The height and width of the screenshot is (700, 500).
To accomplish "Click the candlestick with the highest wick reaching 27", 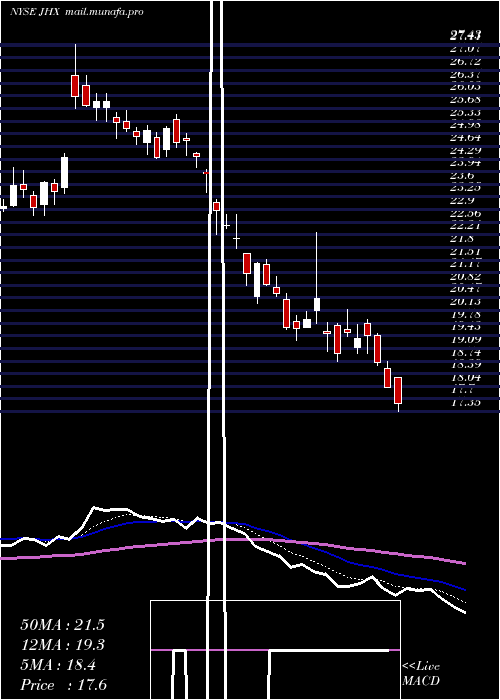I will (x=75, y=76).
